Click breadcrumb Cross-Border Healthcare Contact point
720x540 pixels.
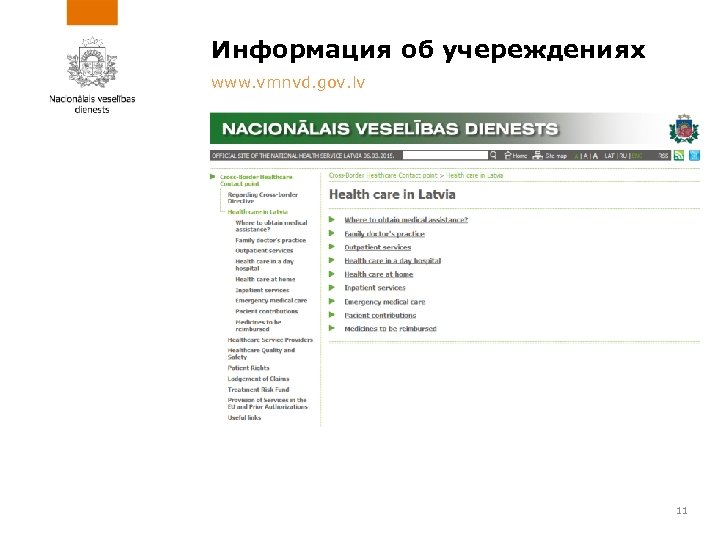383,176
